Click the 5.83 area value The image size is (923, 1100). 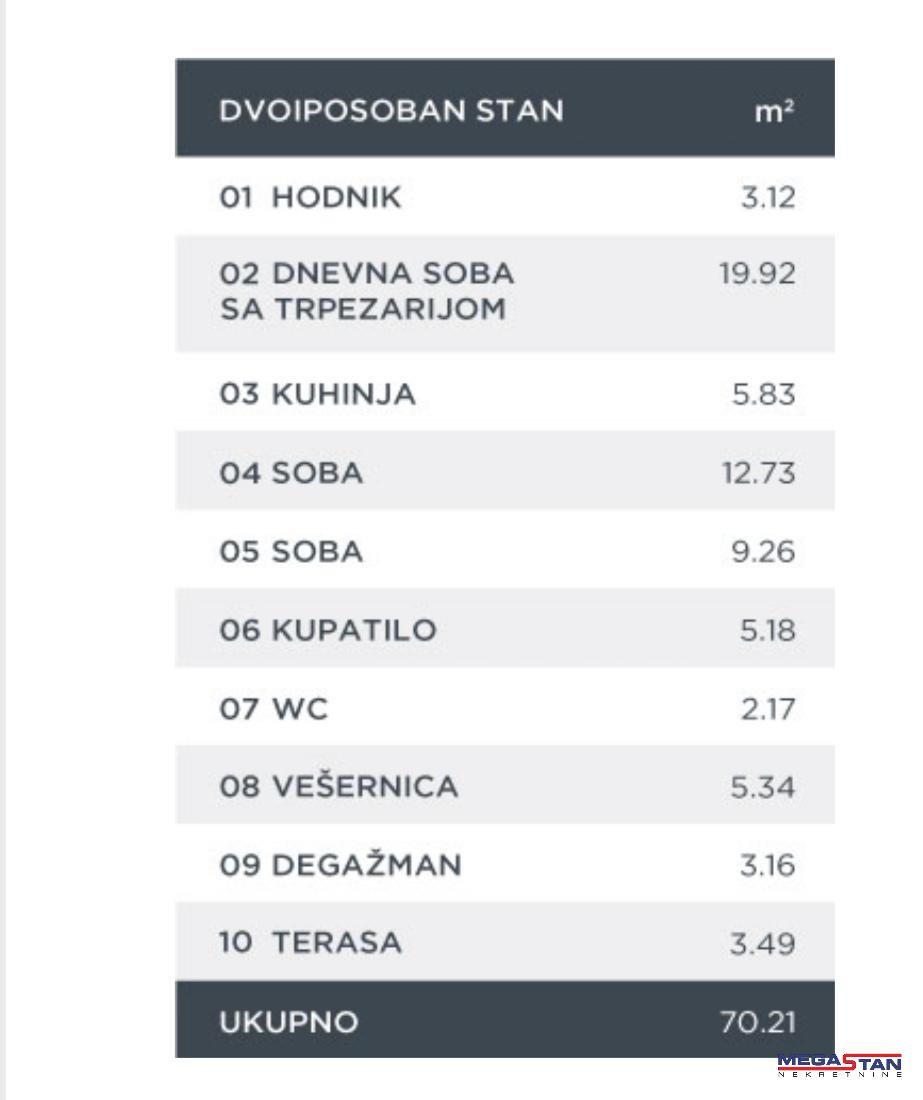click(x=763, y=394)
